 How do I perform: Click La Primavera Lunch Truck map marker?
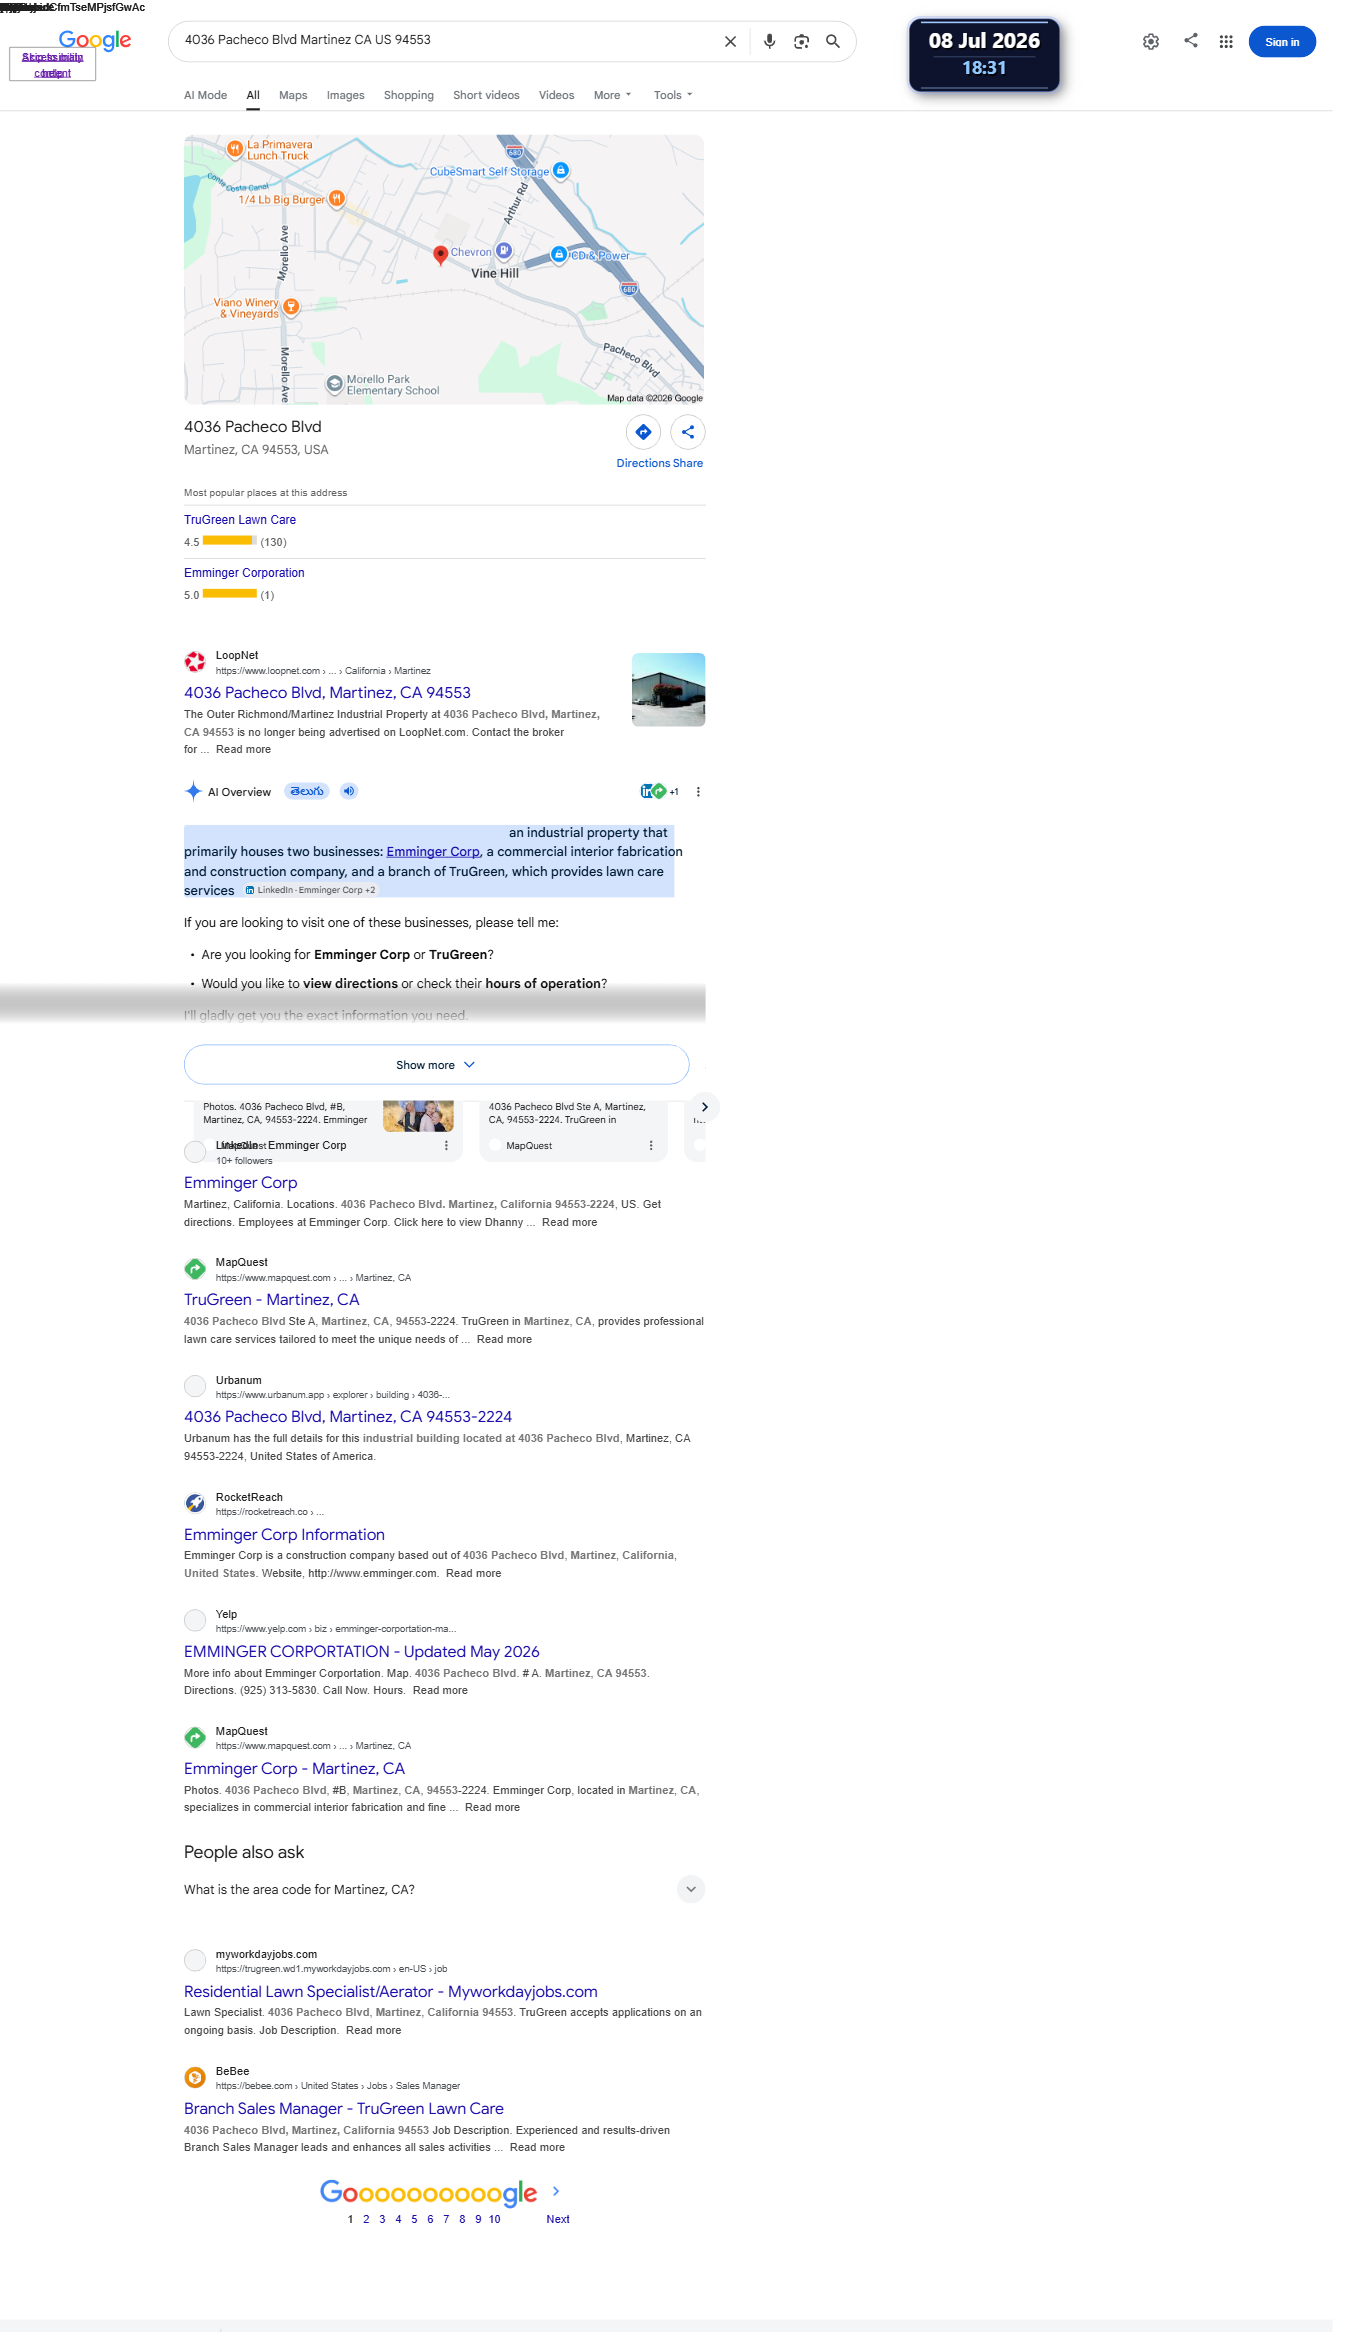235,150
